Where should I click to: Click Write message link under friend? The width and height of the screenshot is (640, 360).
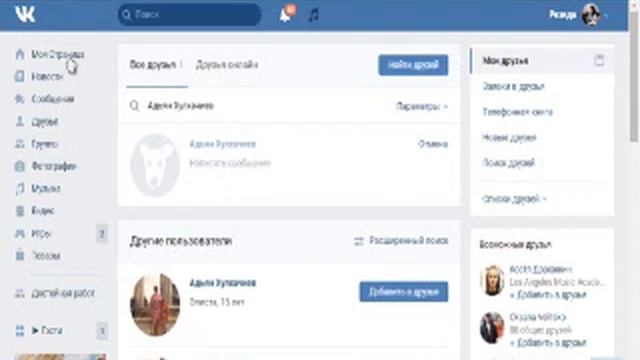tap(230, 163)
